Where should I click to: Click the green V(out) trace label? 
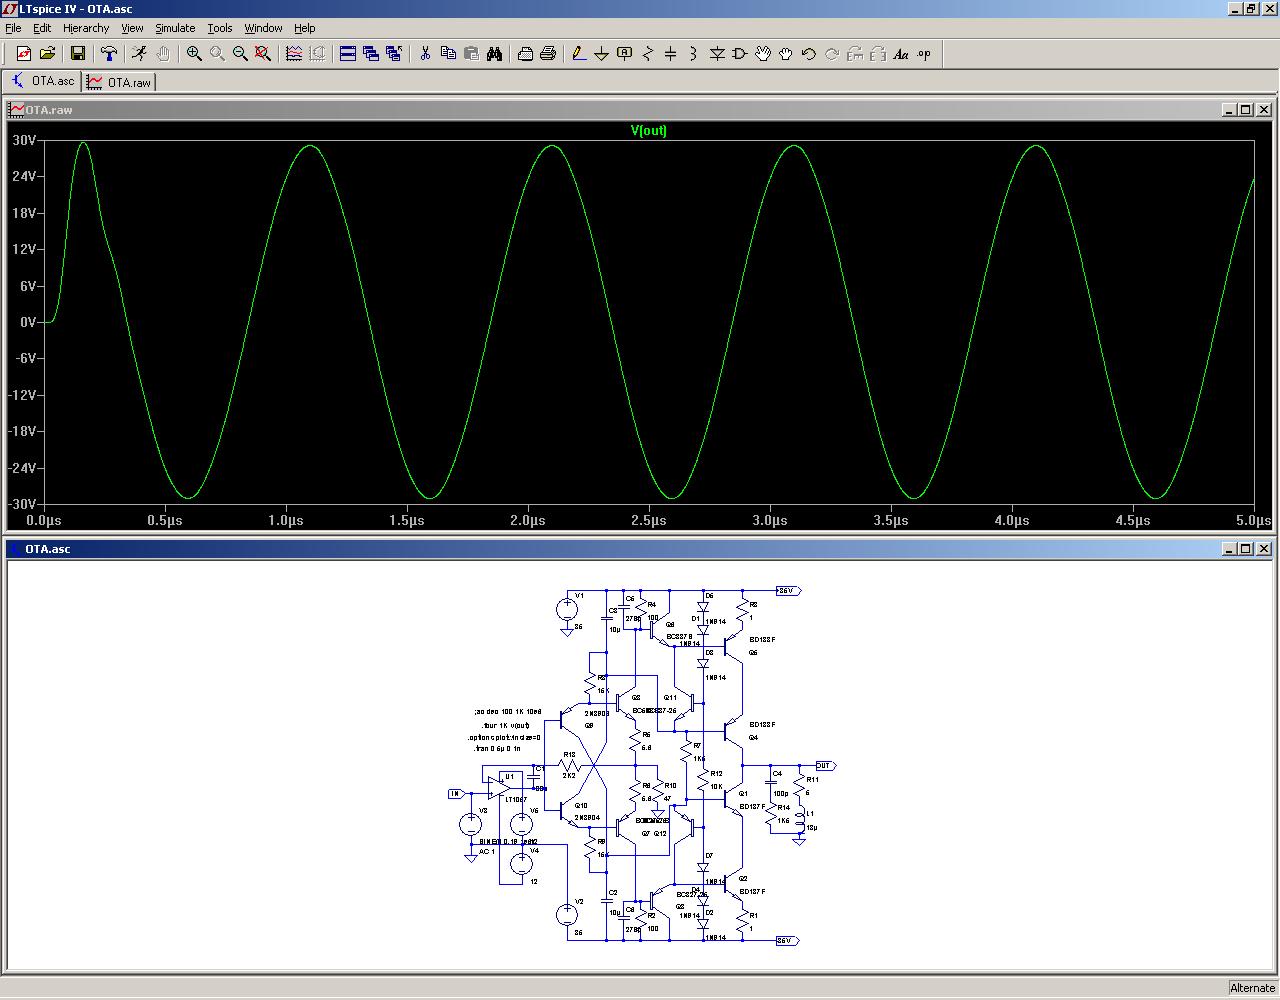coord(648,131)
